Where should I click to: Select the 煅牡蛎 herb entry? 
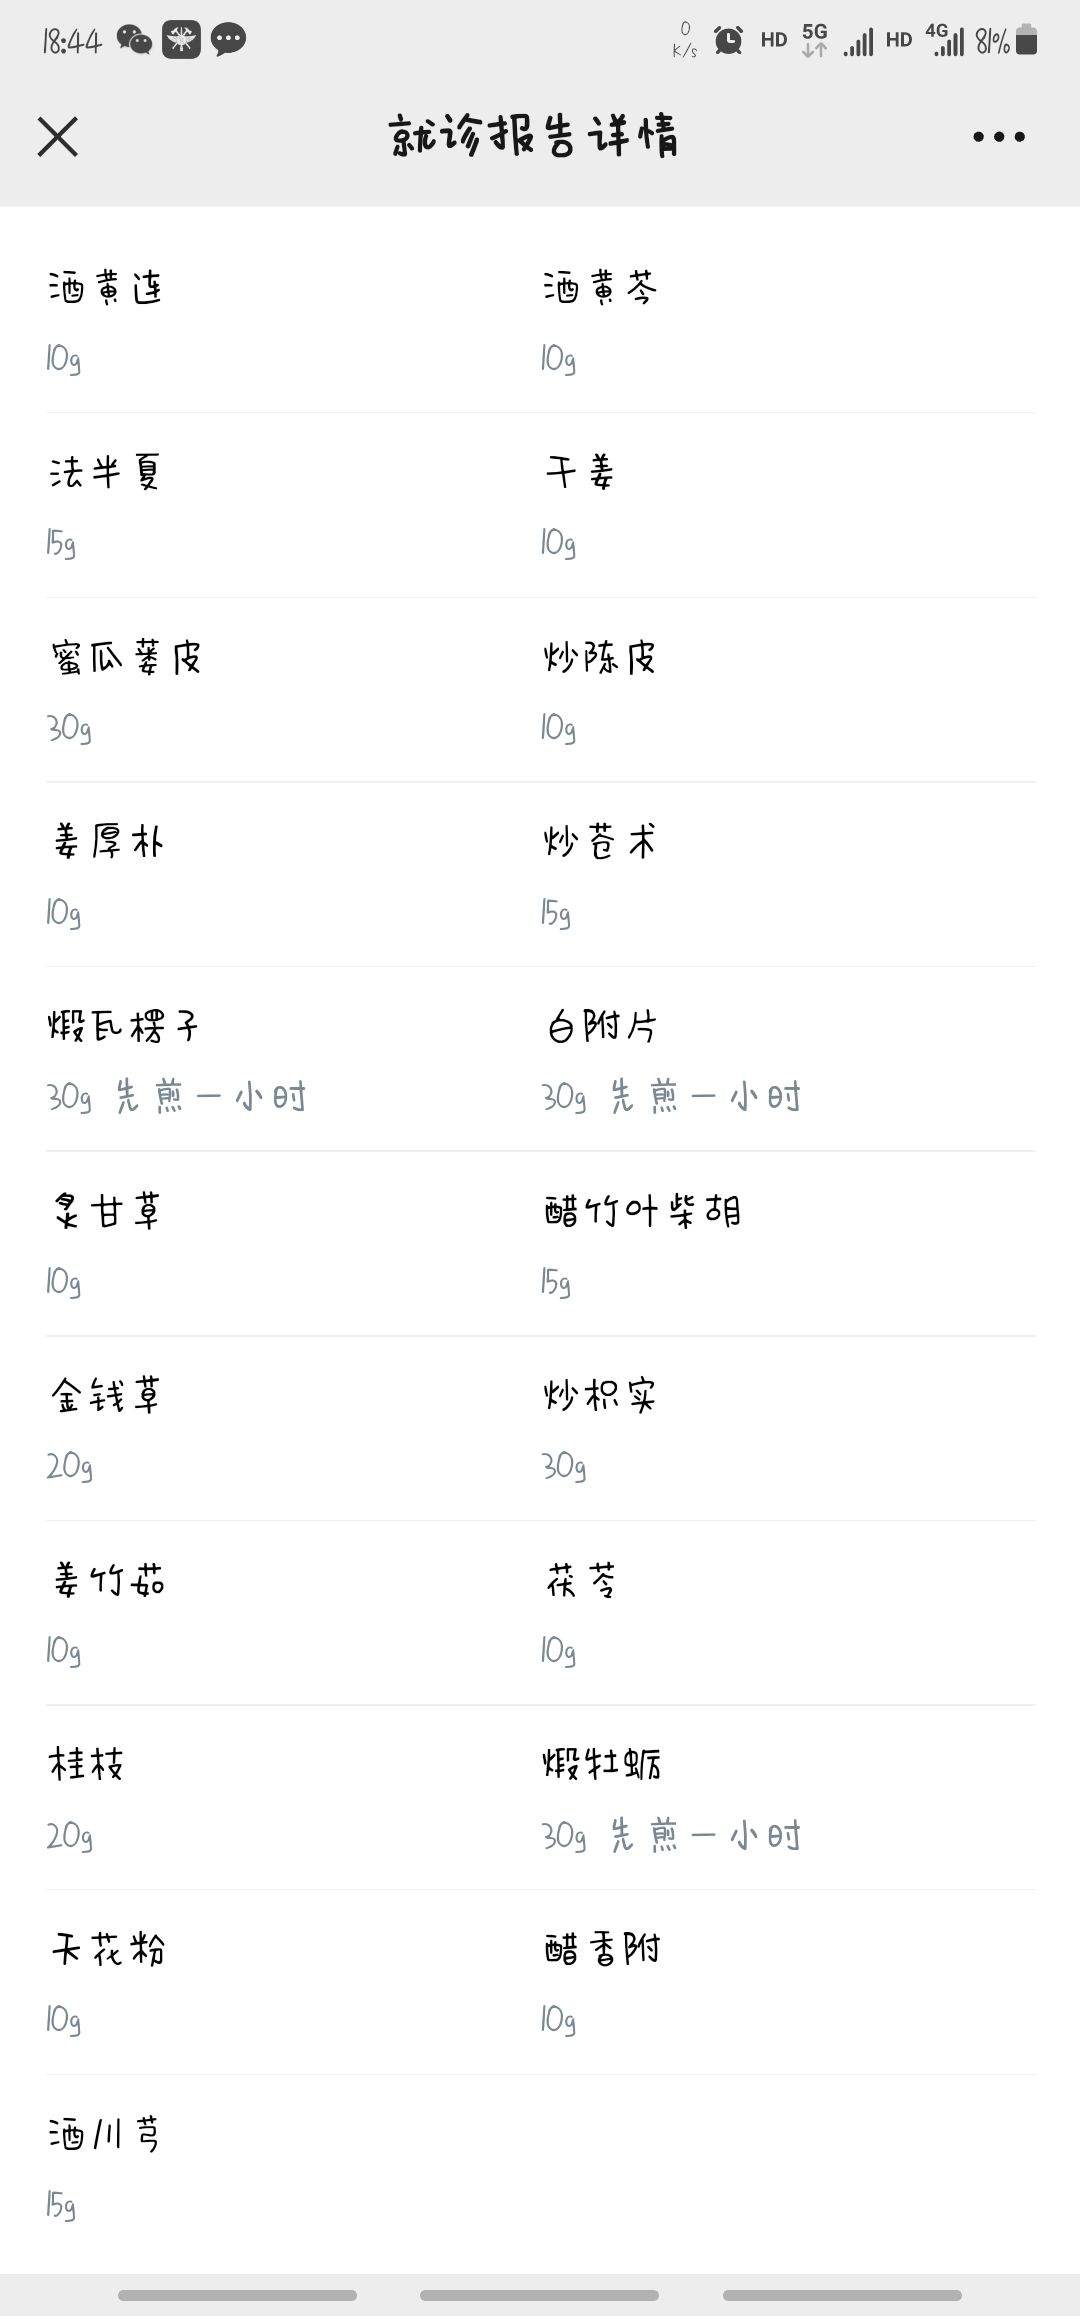[x=788, y=1798]
